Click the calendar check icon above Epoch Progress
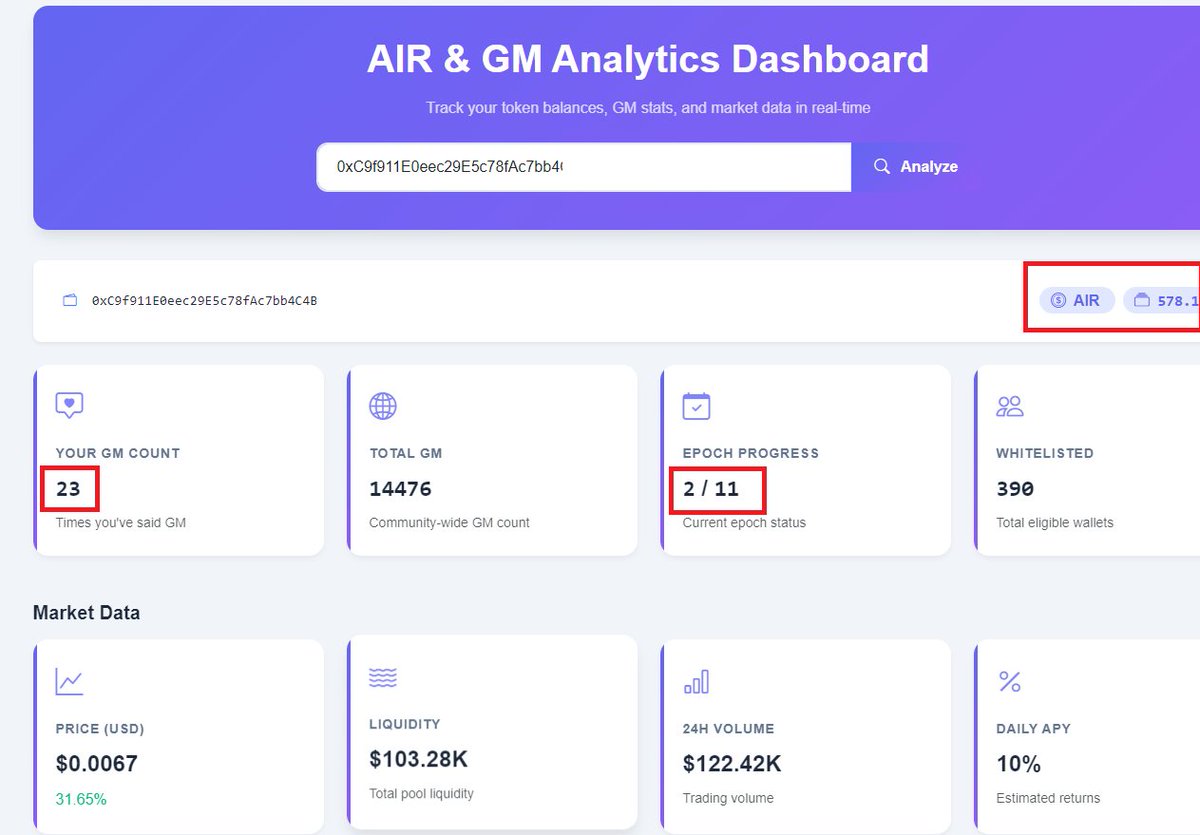The width and height of the screenshot is (1200, 835). pos(696,405)
